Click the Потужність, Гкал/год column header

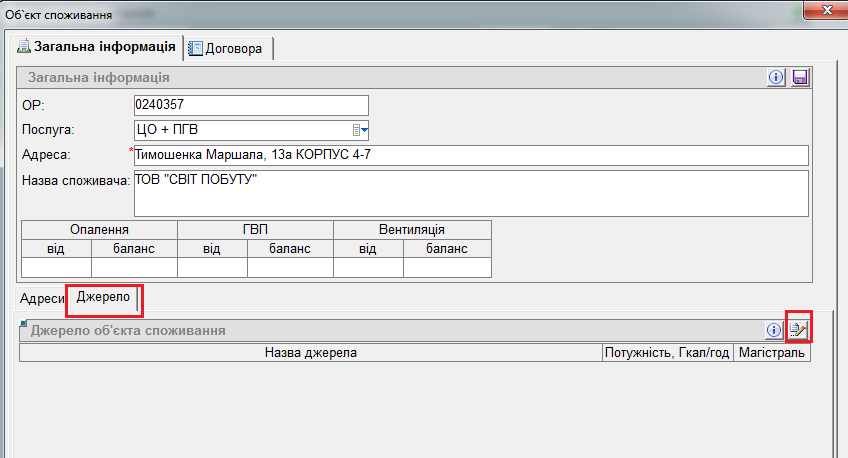667,353
